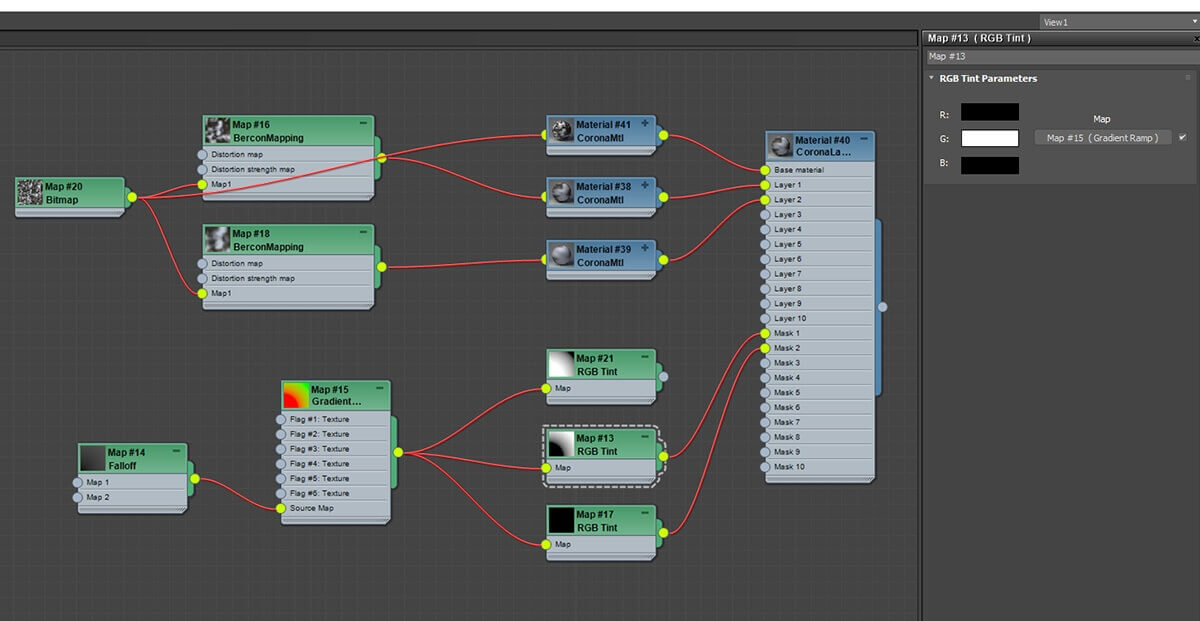
Task: Click the Map #21 RGB Tint preview icon
Action: point(561,364)
